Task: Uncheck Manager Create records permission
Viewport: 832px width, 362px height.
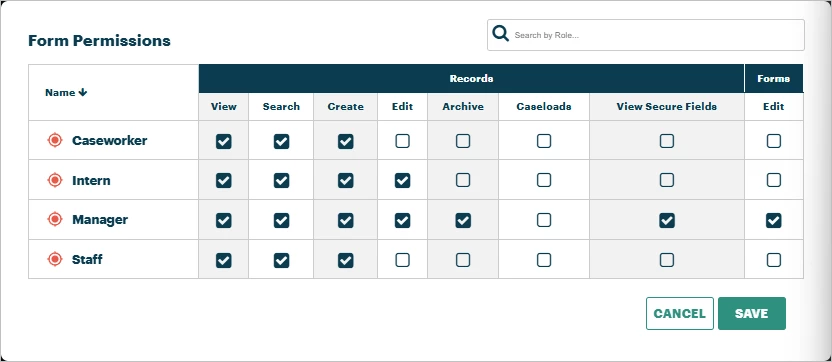Action: coord(345,220)
